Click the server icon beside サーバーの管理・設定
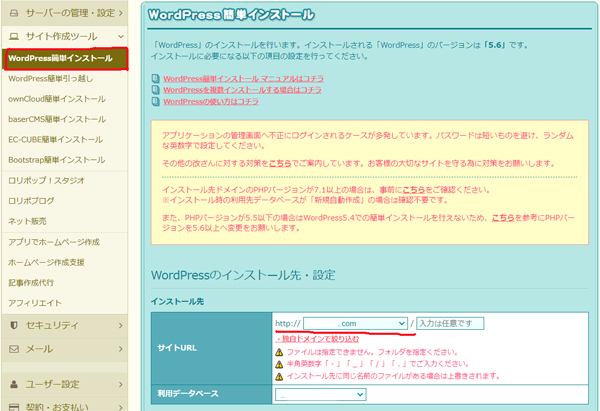Image resolution: width=600 pixels, height=411 pixels. pos(14,13)
